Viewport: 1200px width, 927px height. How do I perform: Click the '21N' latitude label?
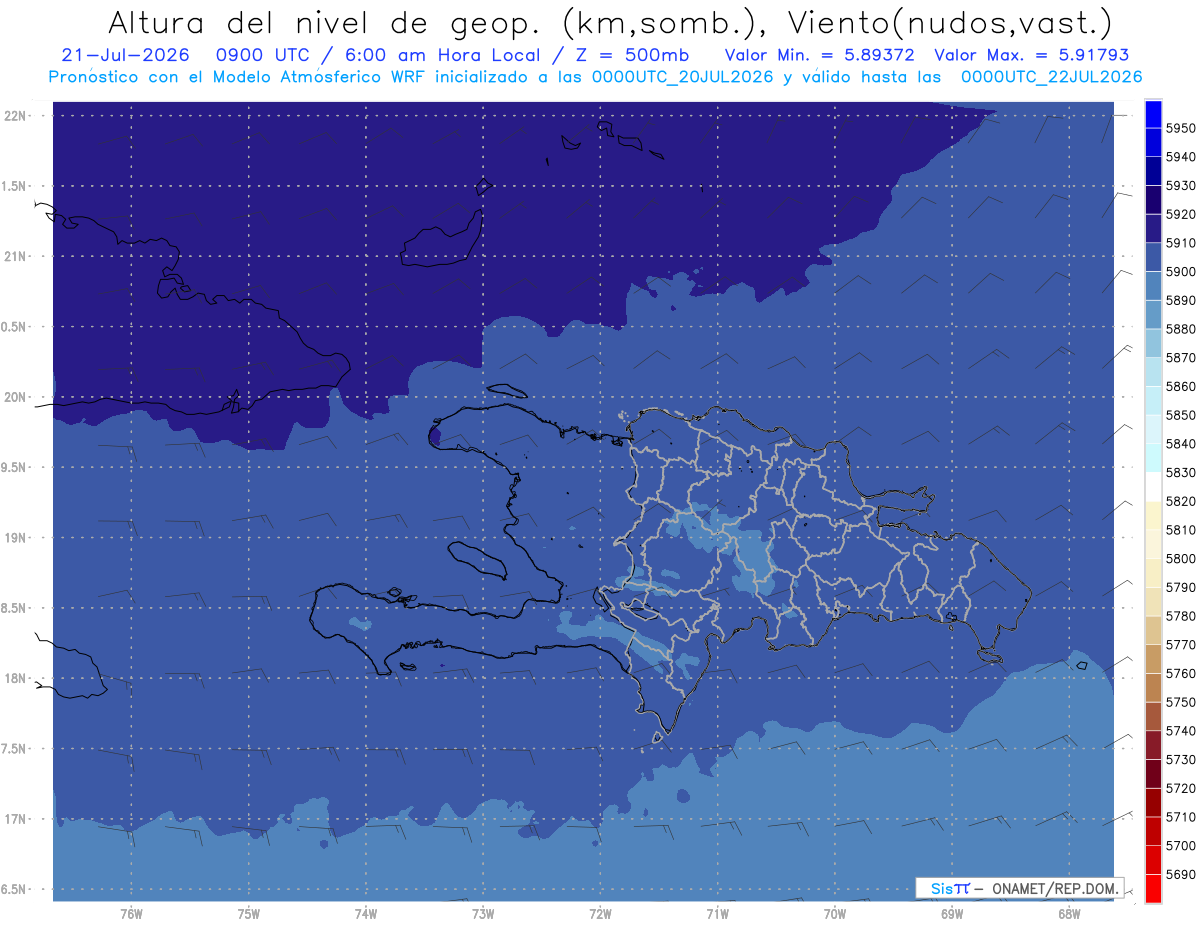coord(16,256)
